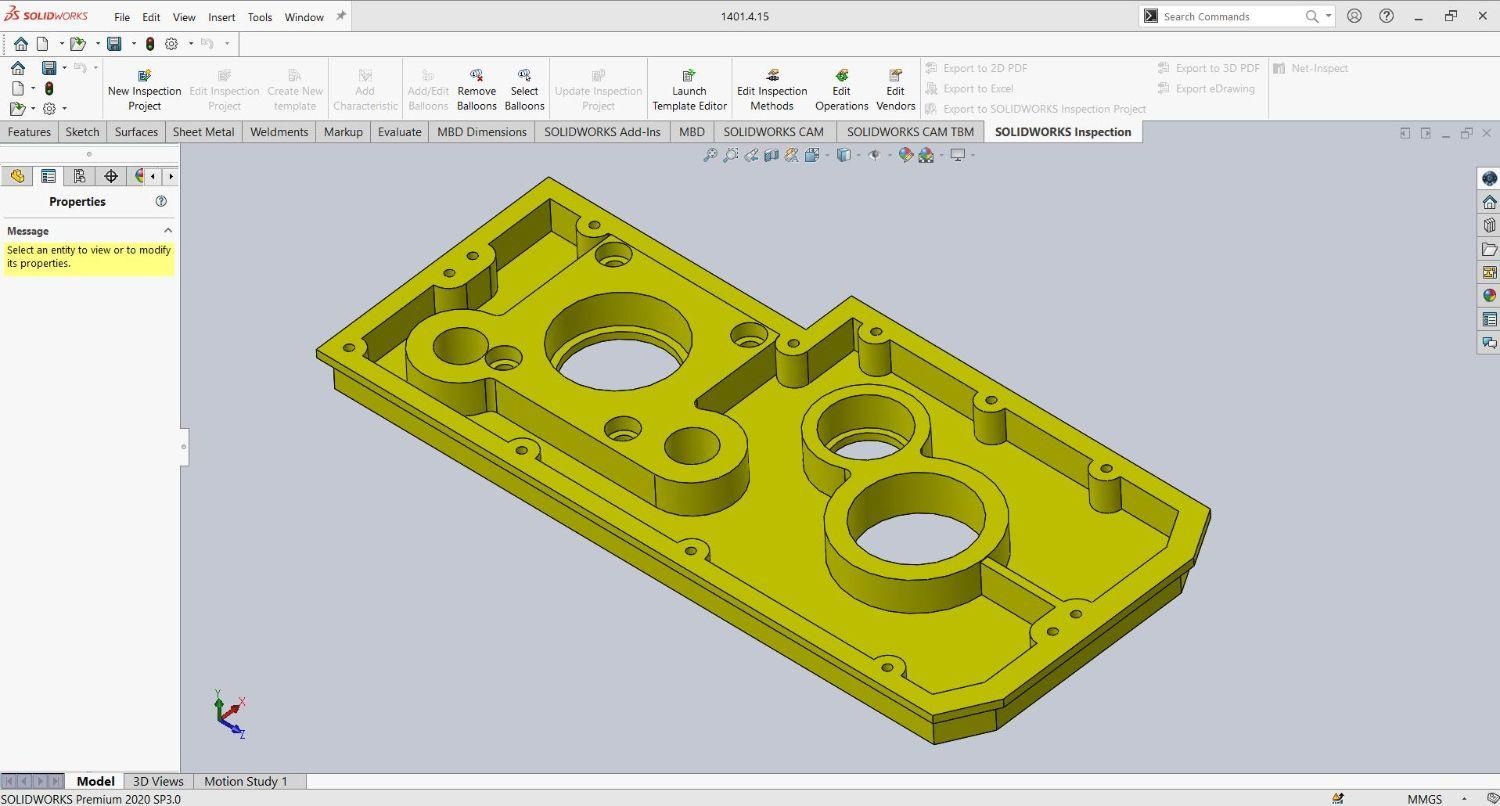Screen dimensions: 1500x806
Task: Click the Model tab at the bottom
Action: click(x=96, y=781)
